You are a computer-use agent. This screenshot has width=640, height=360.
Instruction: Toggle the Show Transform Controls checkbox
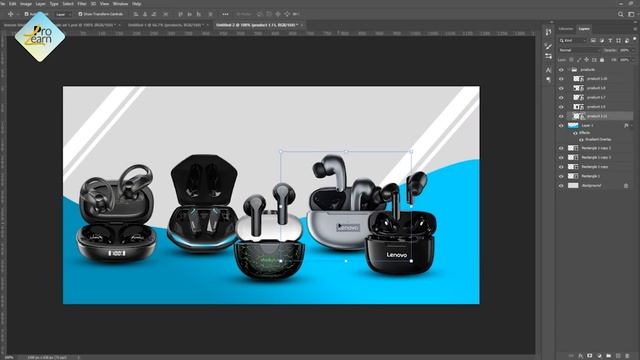(x=80, y=14)
